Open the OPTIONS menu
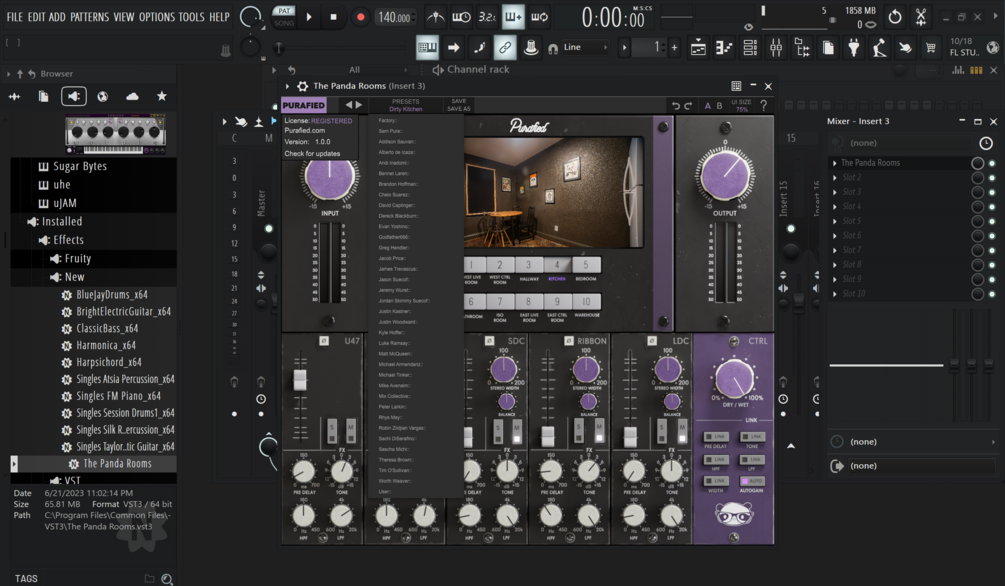This screenshot has height=586, width=1005. 156,17
